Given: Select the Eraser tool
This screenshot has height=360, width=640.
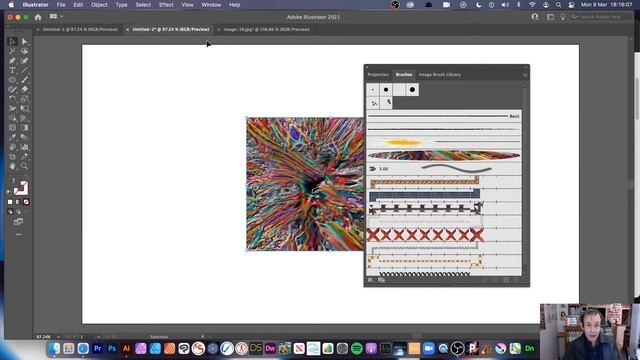Looking at the screenshot, I should coord(24,89).
